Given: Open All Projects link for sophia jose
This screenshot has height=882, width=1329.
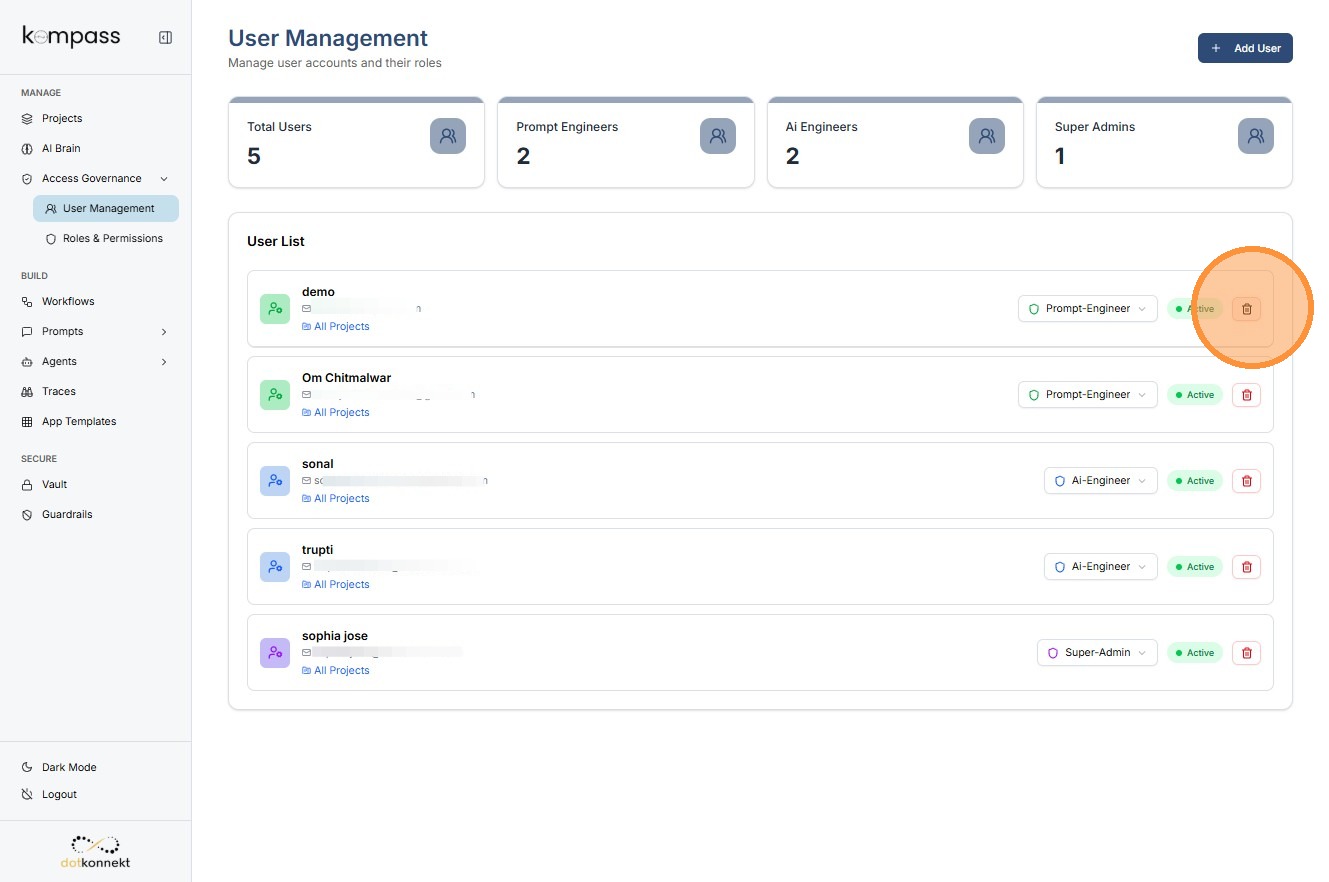Looking at the screenshot, I should point(336,671).
